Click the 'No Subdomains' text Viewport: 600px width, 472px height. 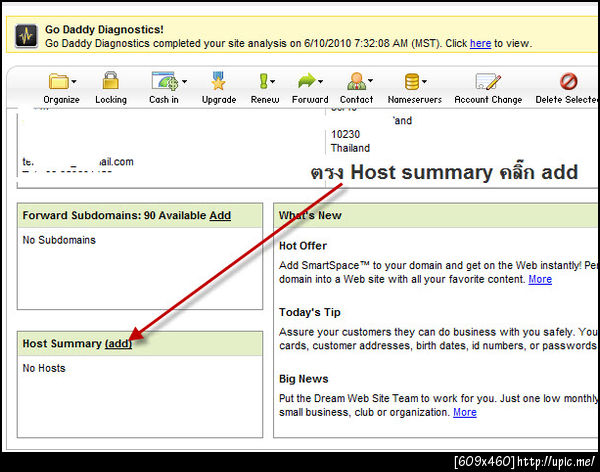59,240
